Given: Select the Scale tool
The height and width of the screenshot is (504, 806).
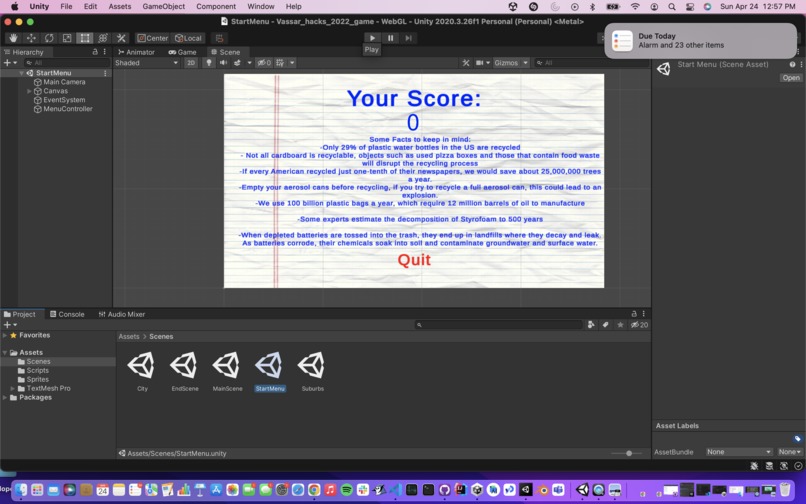Looking at the screenshot, I should [x=67, y=38].
